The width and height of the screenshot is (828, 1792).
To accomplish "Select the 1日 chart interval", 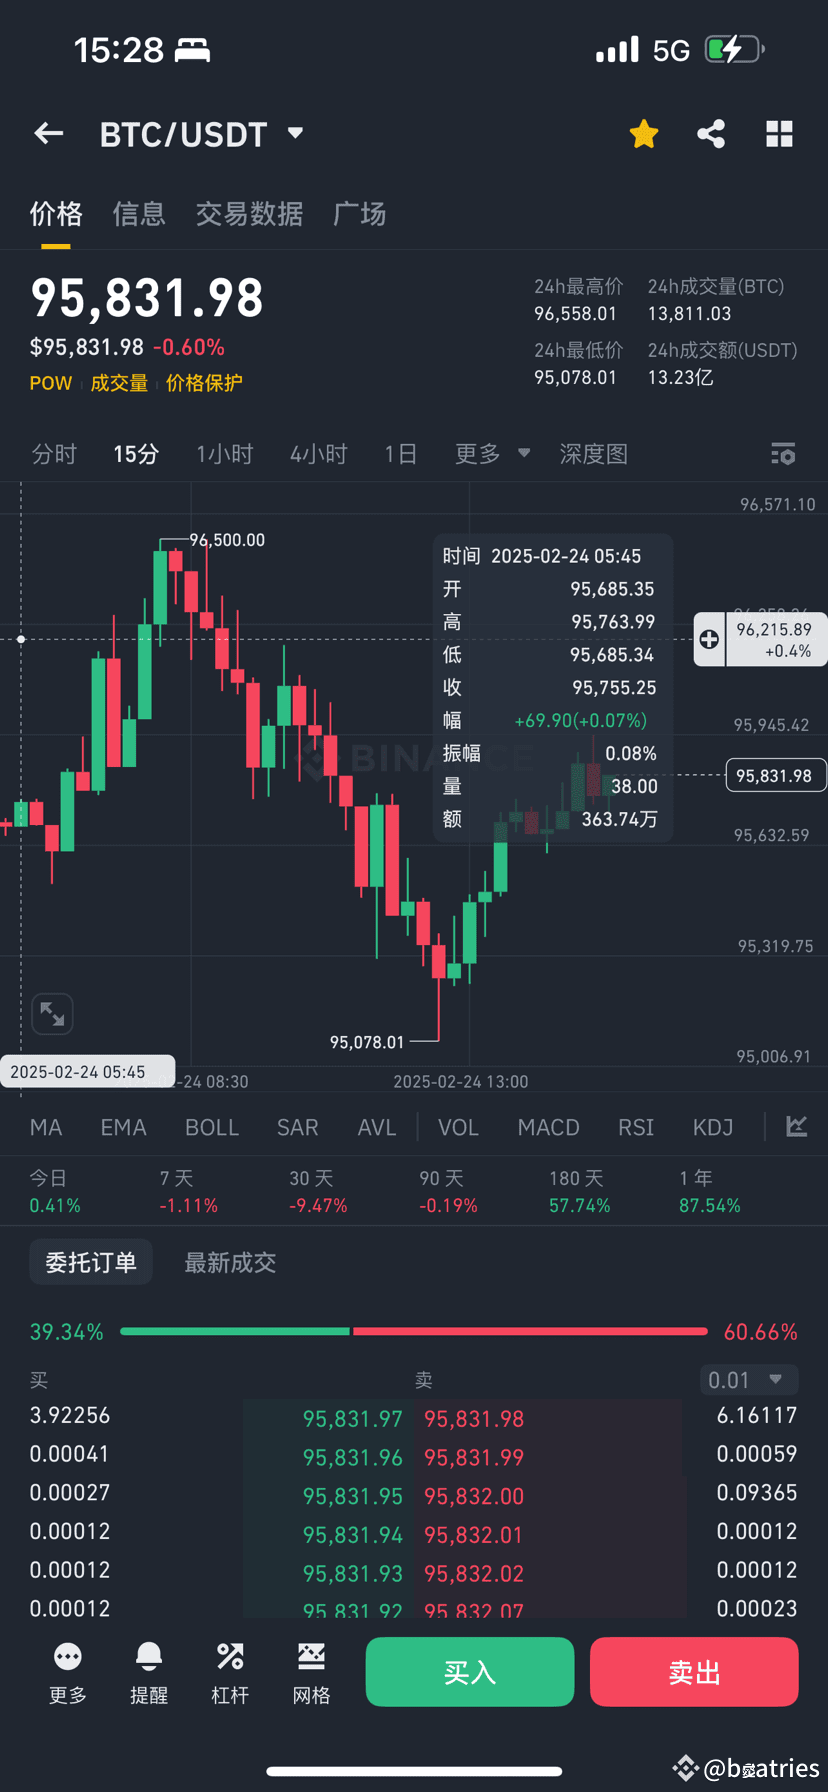I will 400,454.
